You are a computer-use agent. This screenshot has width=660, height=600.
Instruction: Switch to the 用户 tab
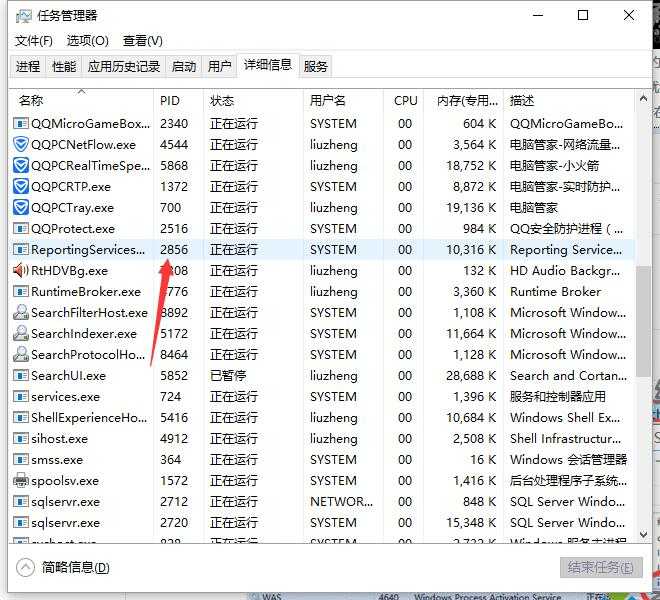coord(220,67)
